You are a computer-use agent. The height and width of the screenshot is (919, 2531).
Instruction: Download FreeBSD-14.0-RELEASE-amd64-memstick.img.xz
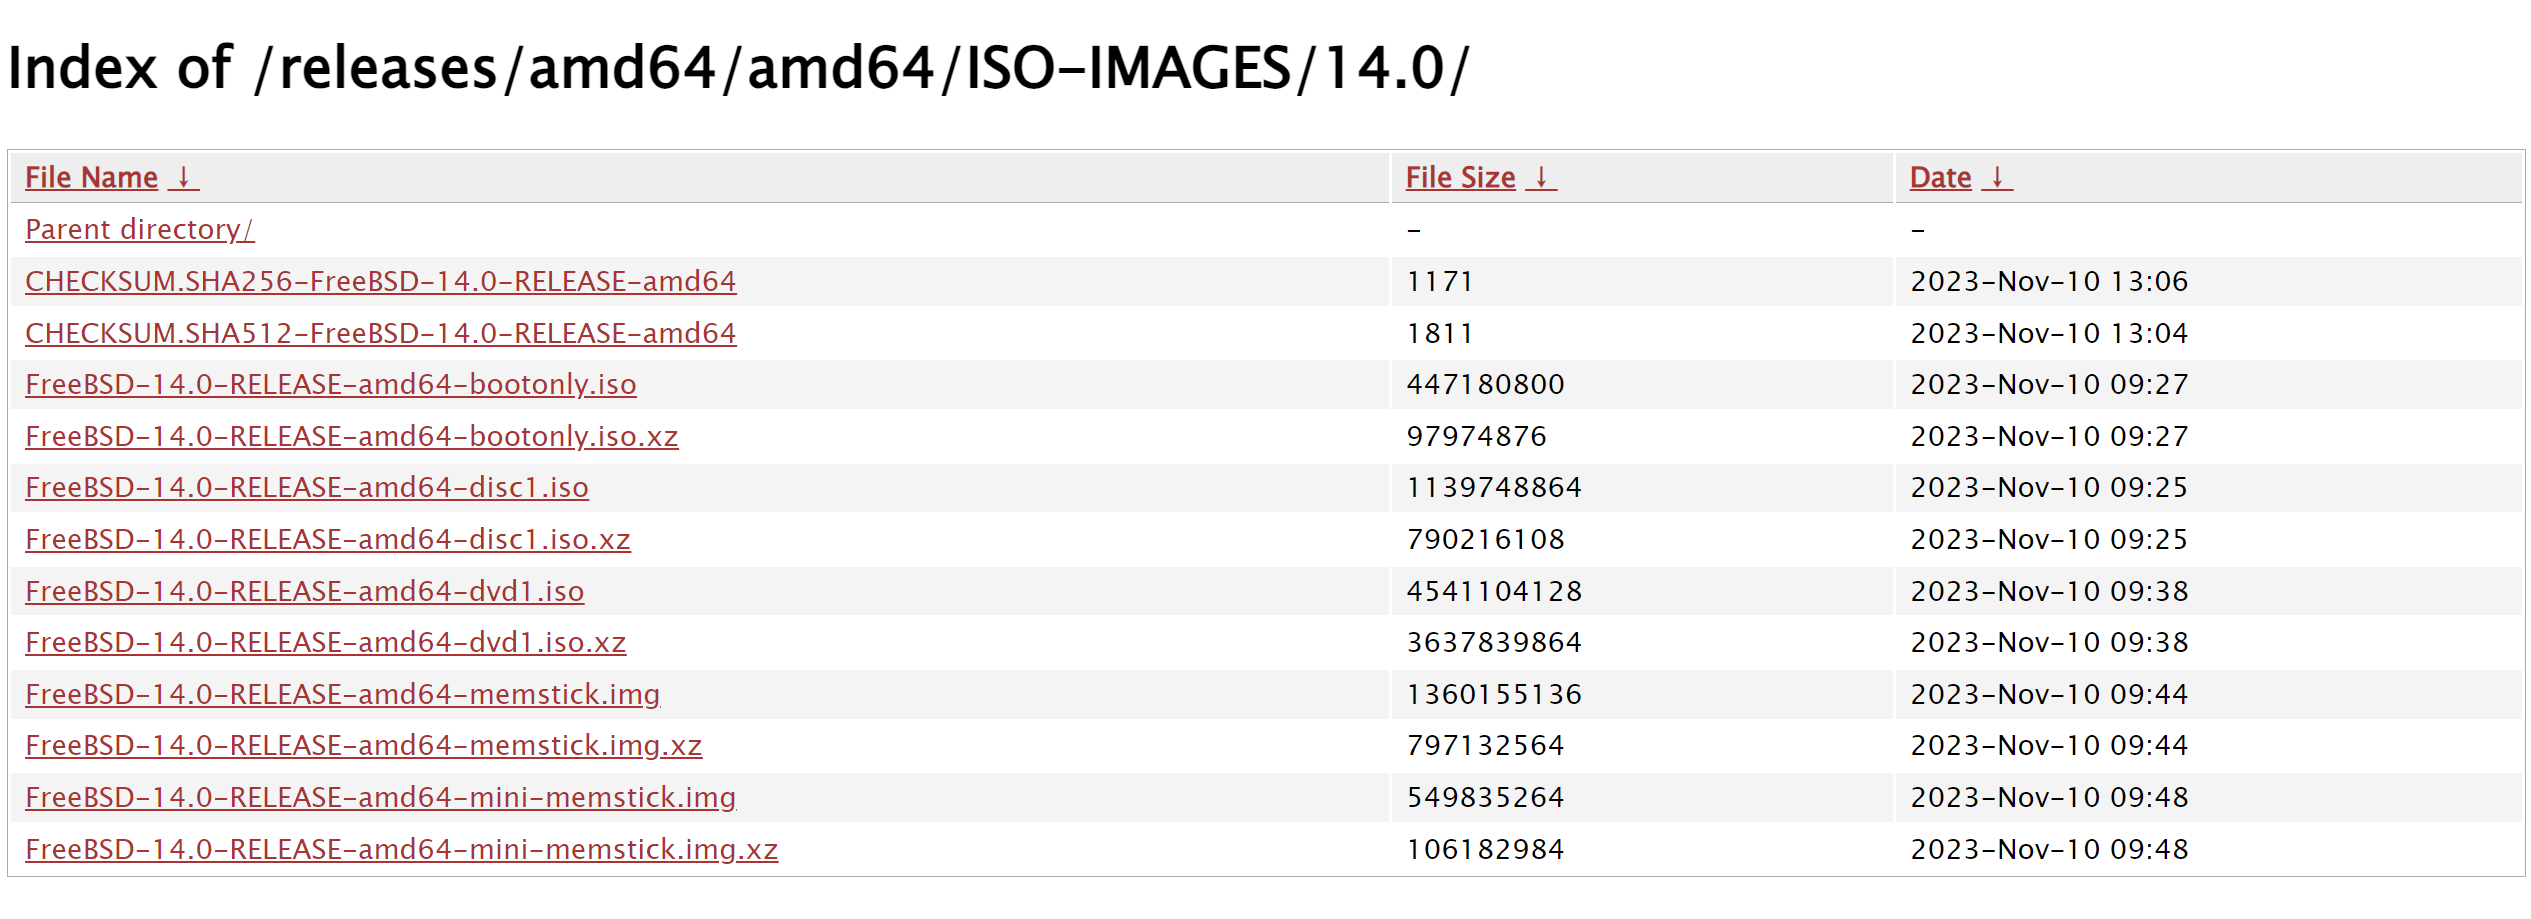coord(364,745)
